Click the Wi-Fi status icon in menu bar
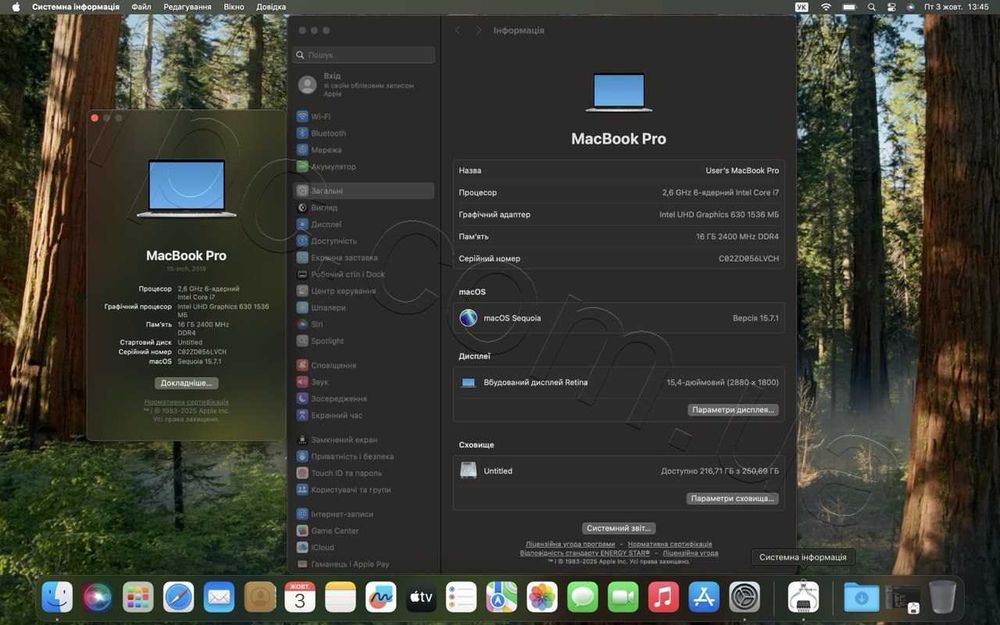This screenshot has height=625, width=1000. (x=826, y=7)
